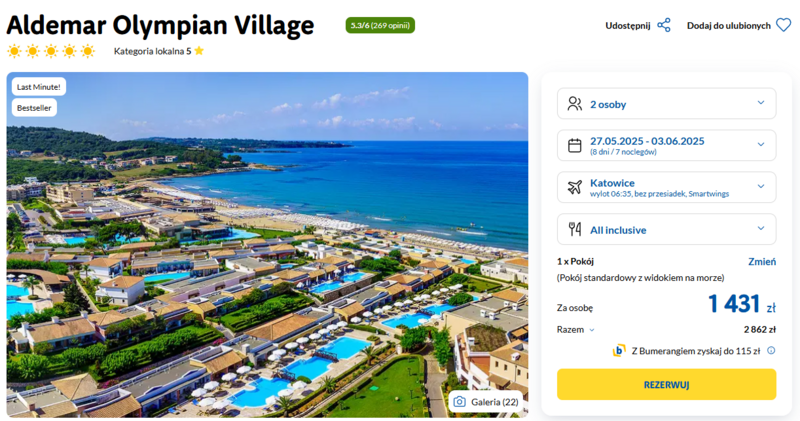
Task: Expand the Katowice departure dropdown chevron
Action: (761, 186)
